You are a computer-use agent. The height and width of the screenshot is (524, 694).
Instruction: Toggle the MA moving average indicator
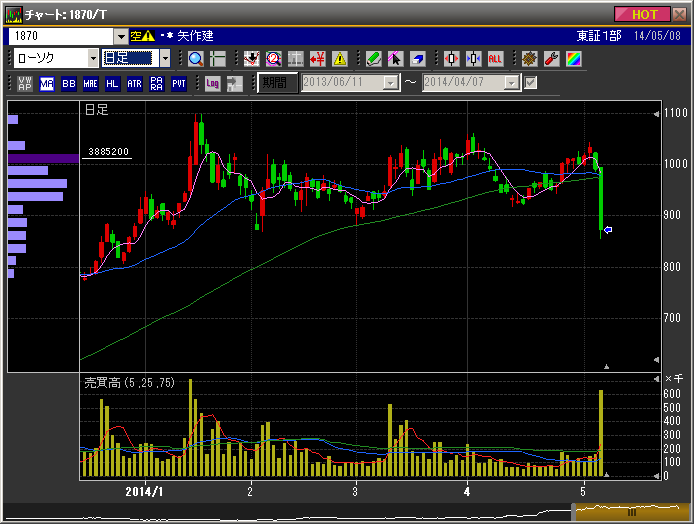click(x=46, y=83)
